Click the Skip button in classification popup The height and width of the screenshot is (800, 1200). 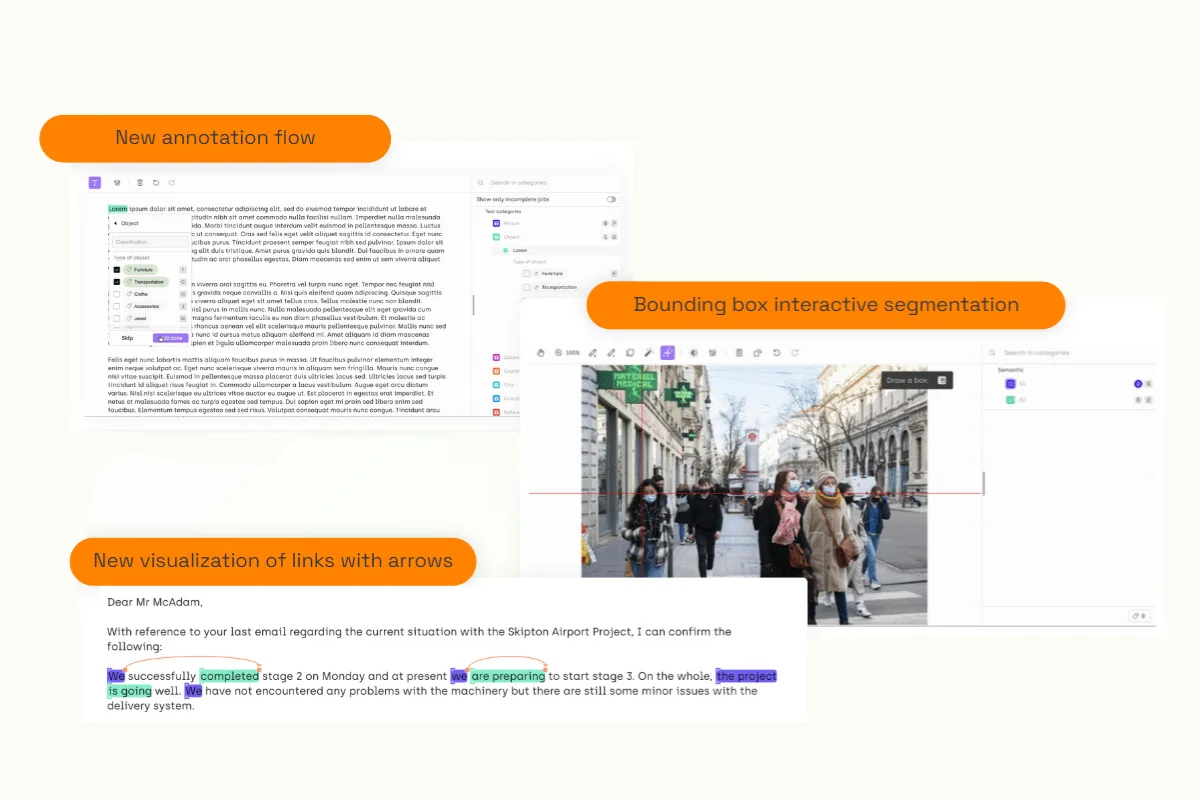point(127,338)
